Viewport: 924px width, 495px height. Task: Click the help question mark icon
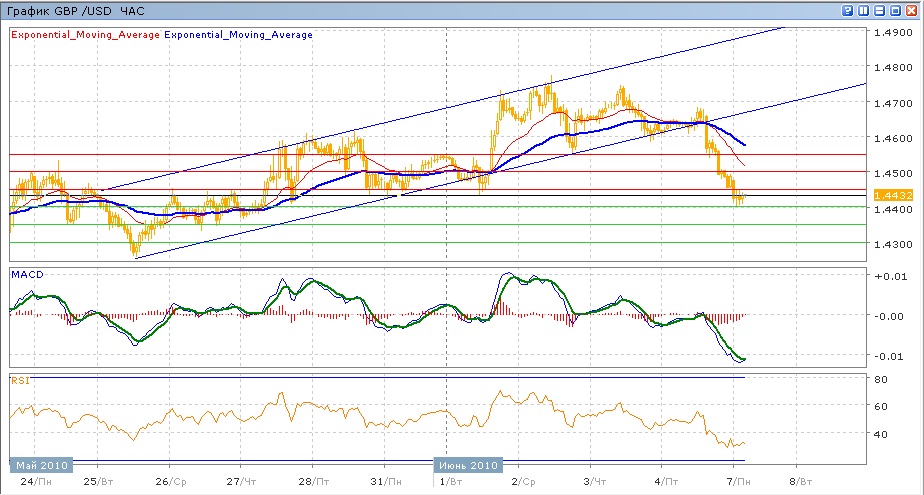[848, 11]
